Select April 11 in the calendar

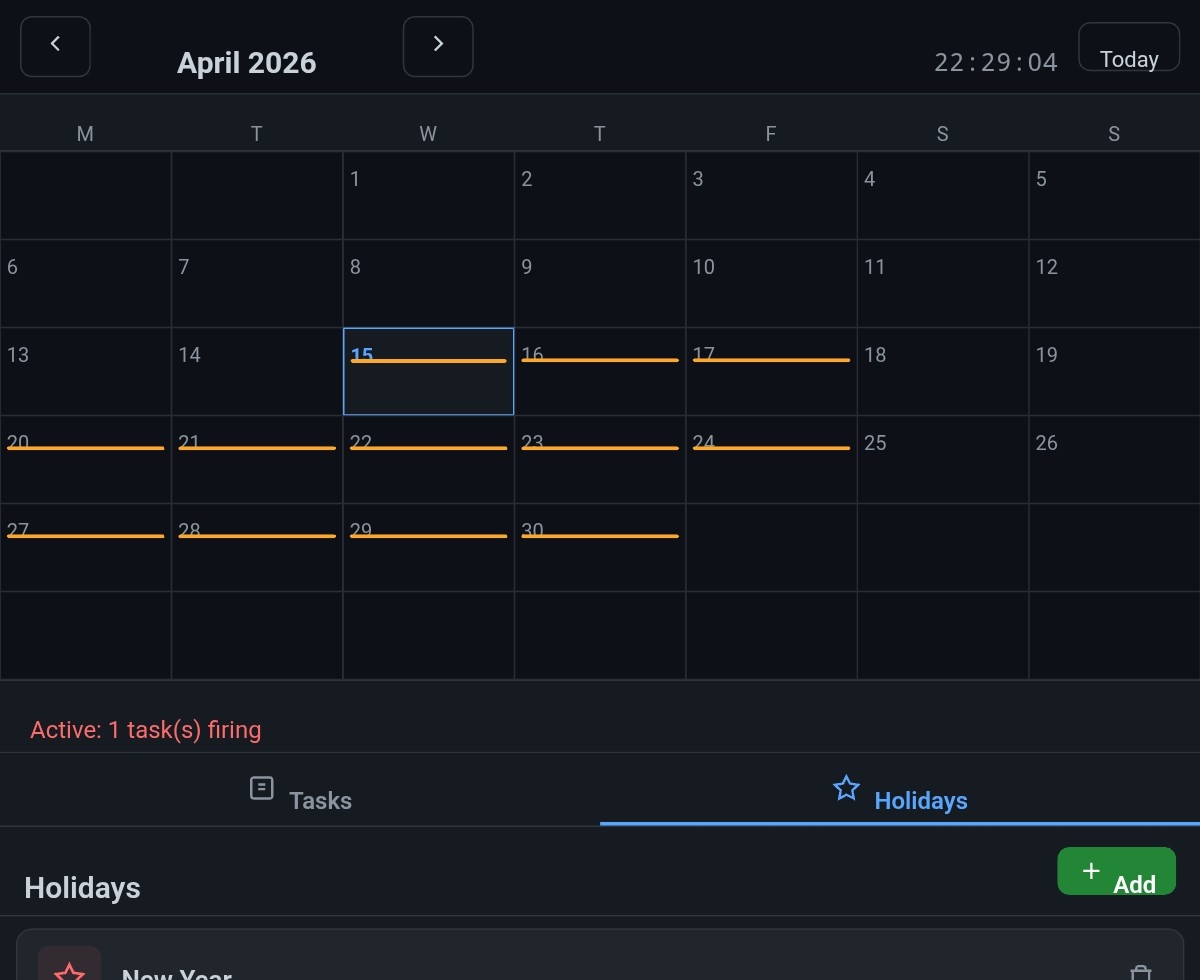(943, 283)
